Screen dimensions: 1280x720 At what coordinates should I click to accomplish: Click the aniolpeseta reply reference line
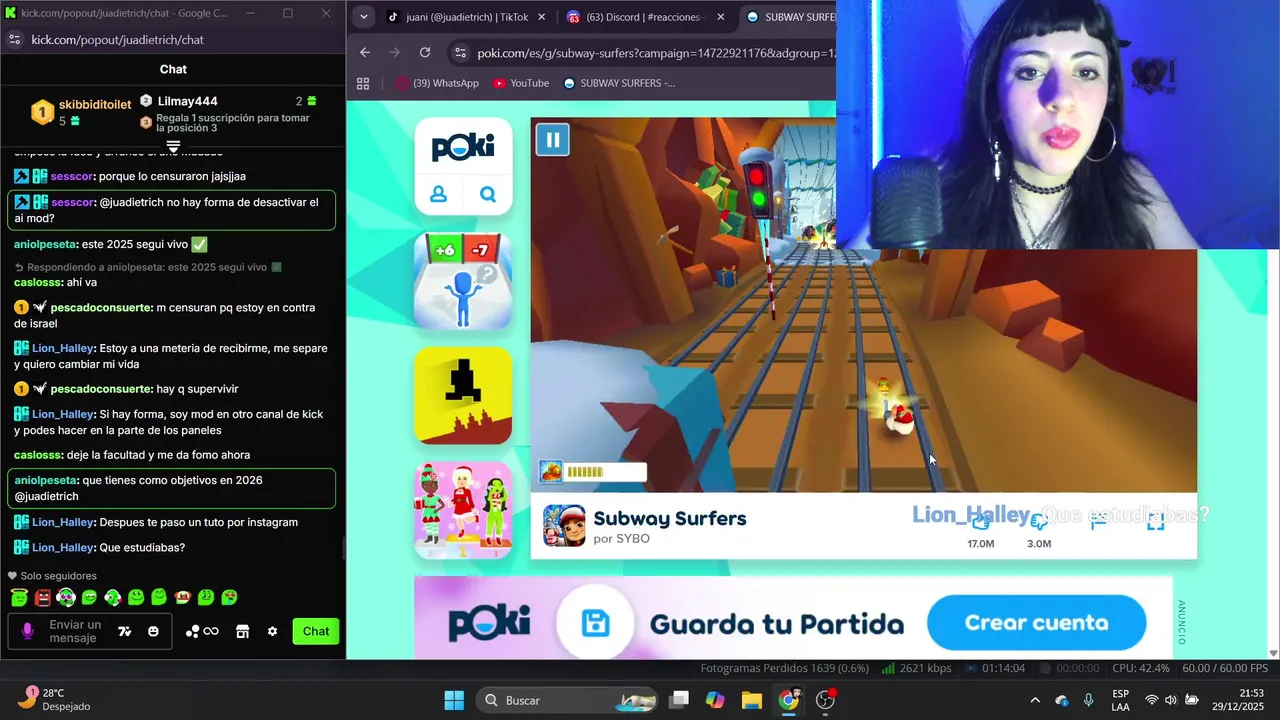147,267
